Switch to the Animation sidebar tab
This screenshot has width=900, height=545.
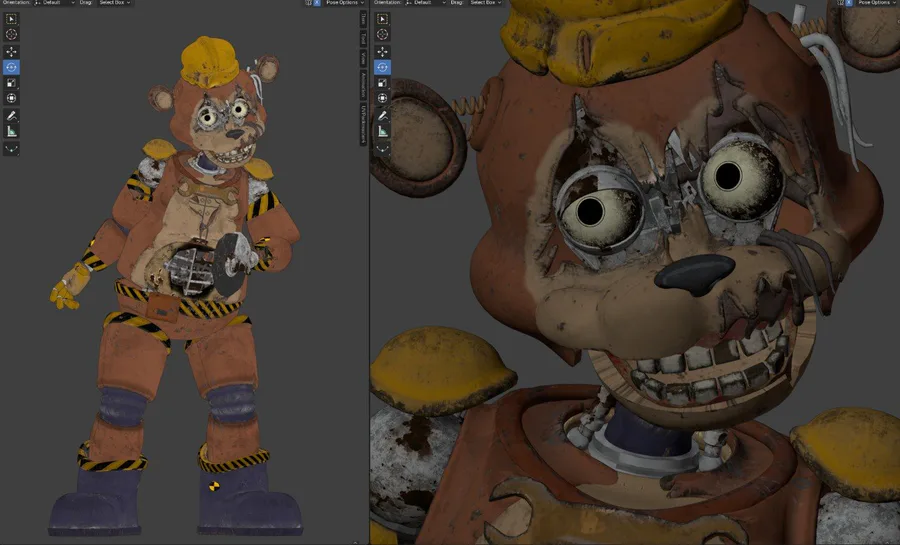pos(363,84)
